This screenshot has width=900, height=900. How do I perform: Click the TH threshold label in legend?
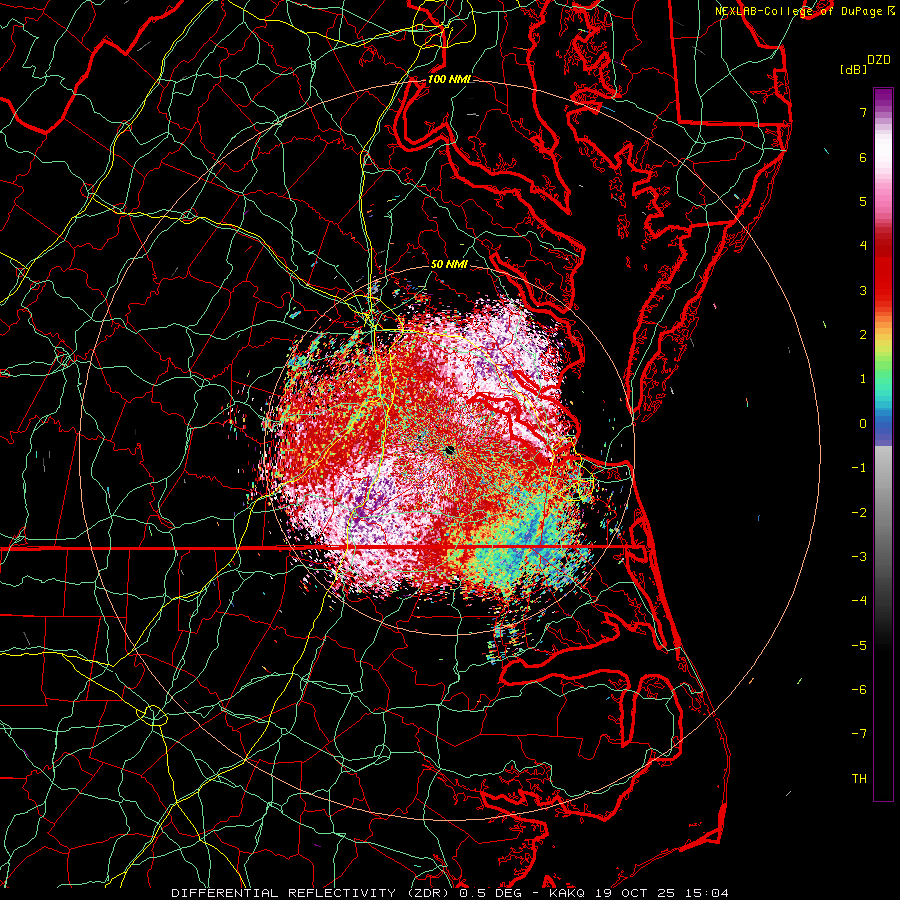(x=859, y=779)
